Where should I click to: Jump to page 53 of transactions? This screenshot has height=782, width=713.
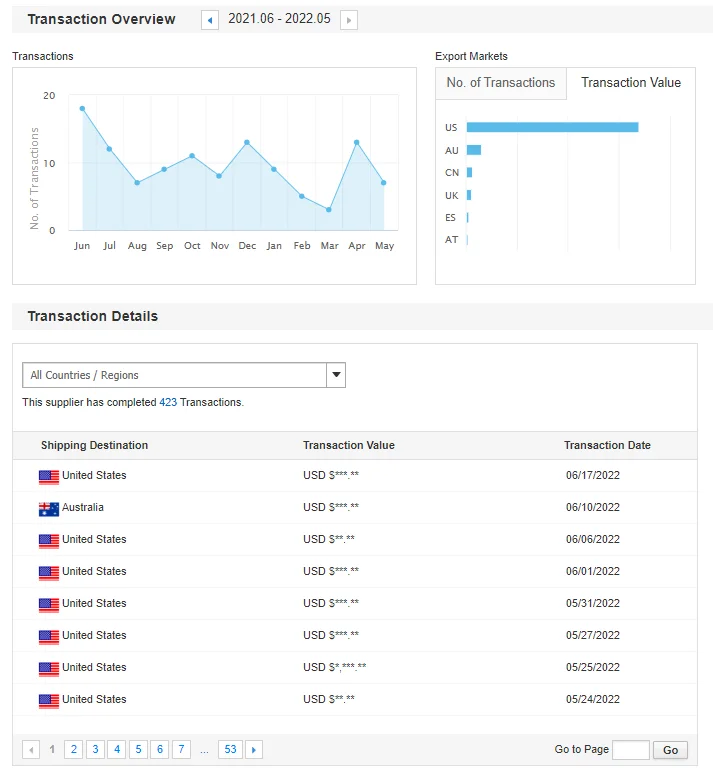pyautogui.click(x=230, y=749)
